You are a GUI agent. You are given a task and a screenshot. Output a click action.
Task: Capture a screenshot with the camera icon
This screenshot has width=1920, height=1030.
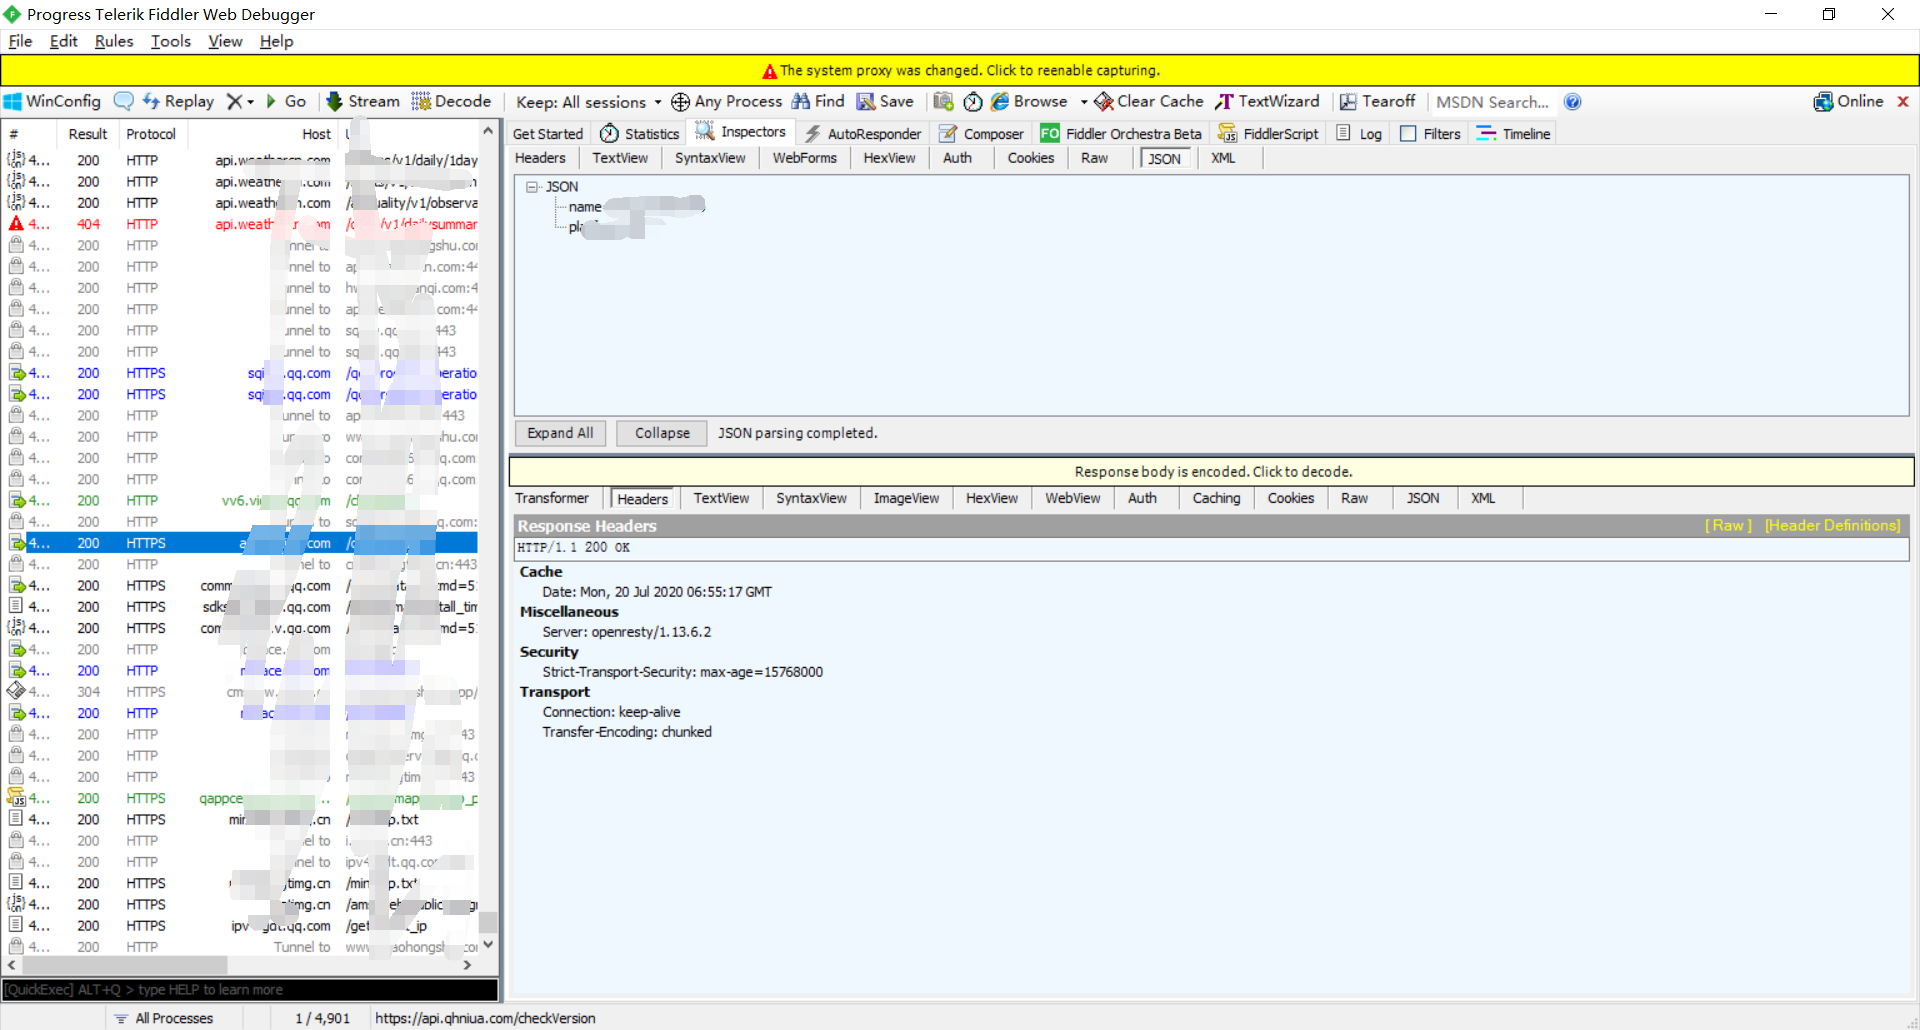943,101
